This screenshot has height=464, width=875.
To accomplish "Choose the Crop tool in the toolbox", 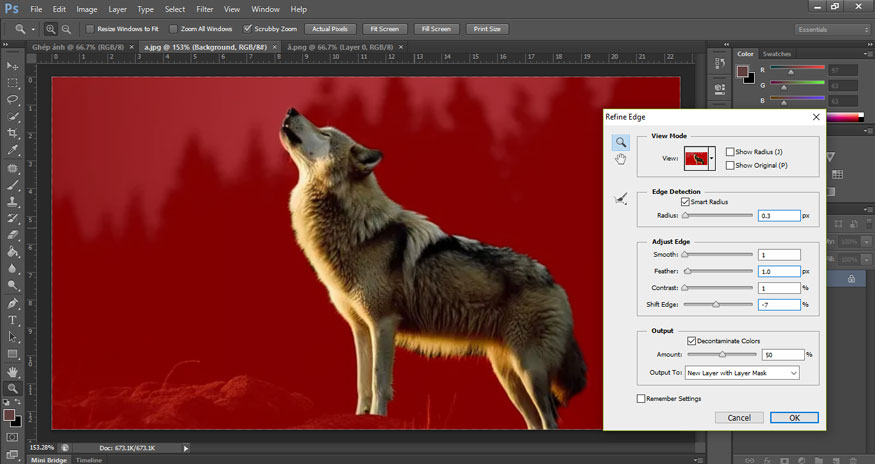I will 13,134.
